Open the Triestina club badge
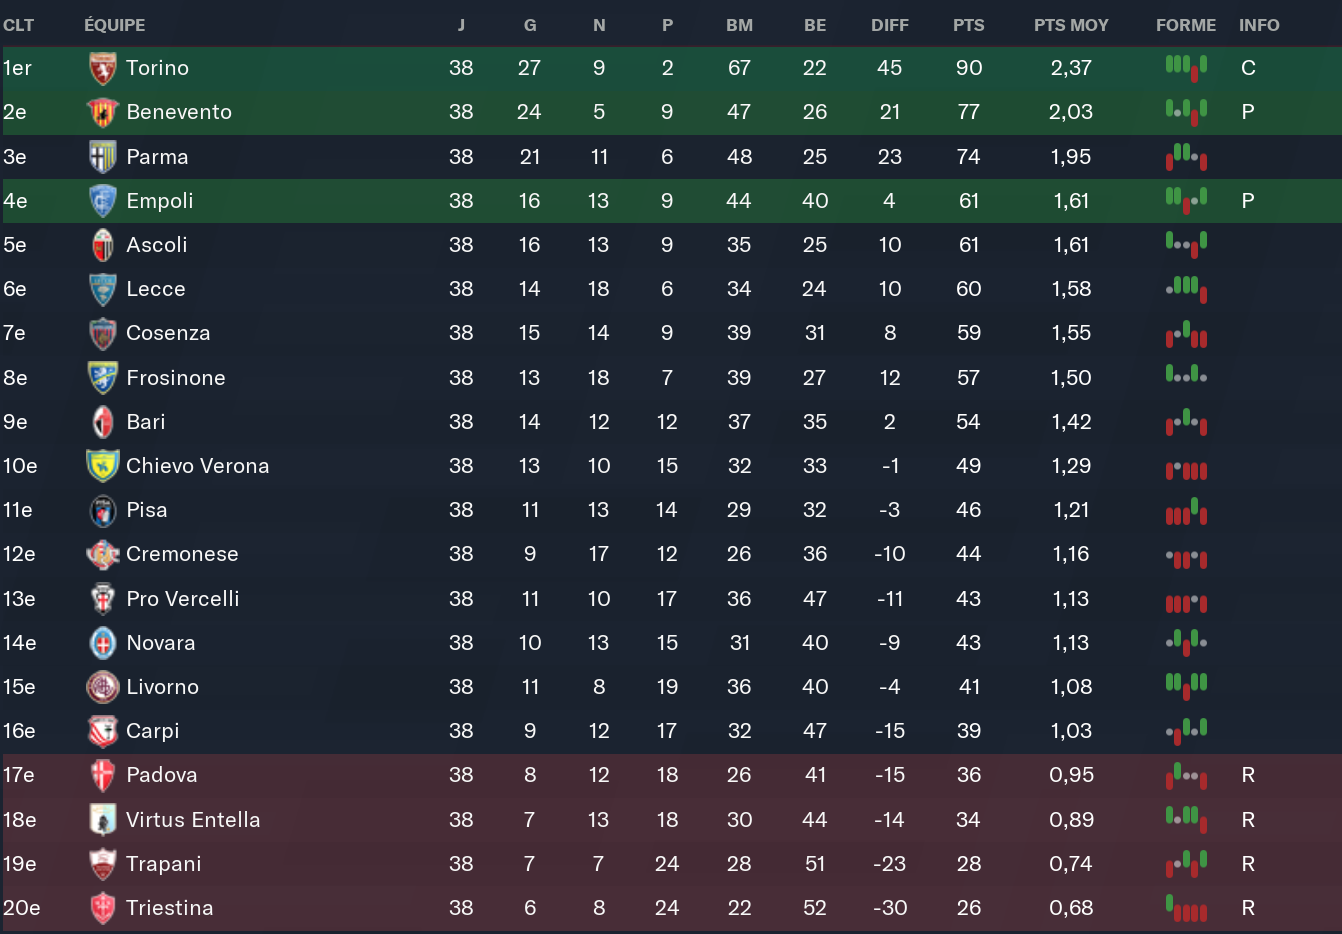 tap(102, 908)
